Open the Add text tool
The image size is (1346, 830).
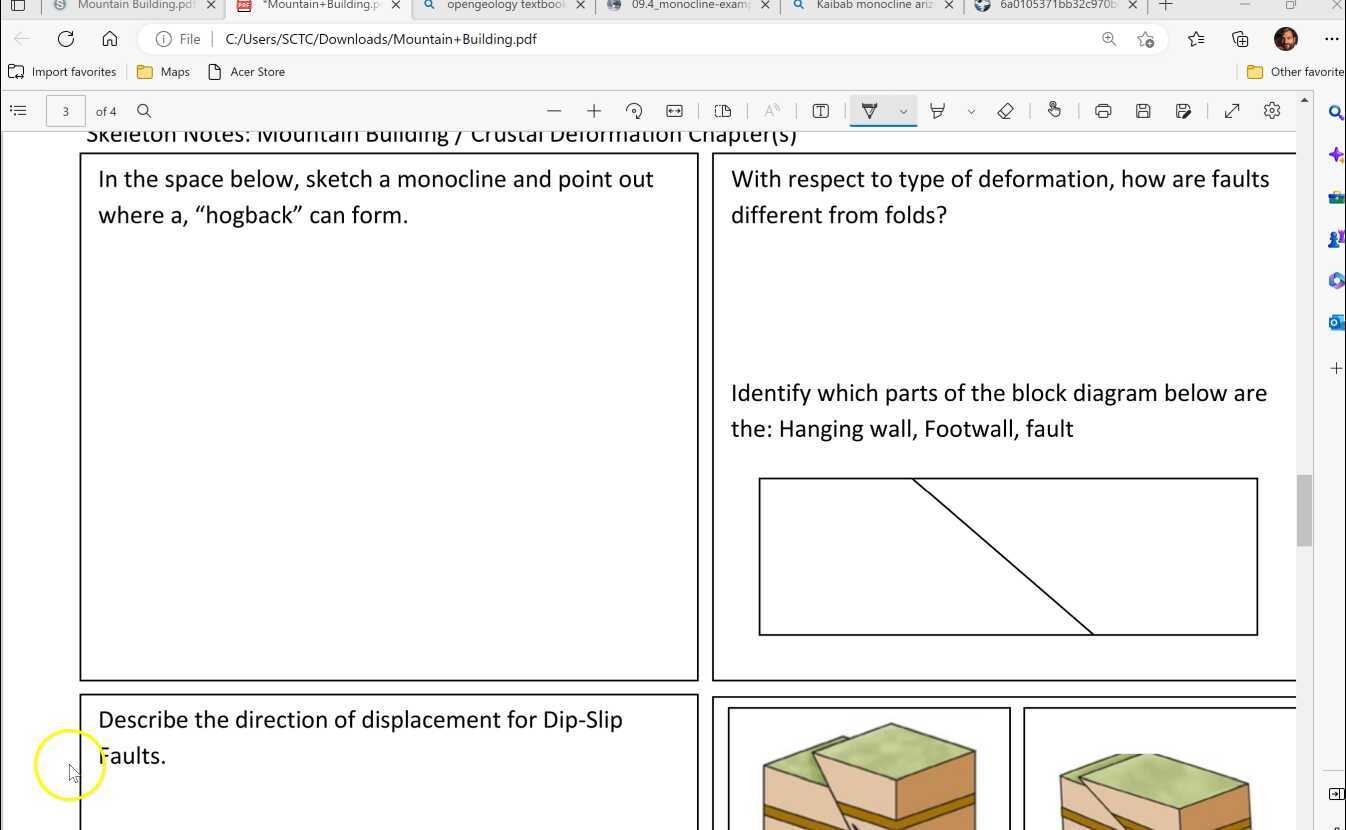(820, 110)
